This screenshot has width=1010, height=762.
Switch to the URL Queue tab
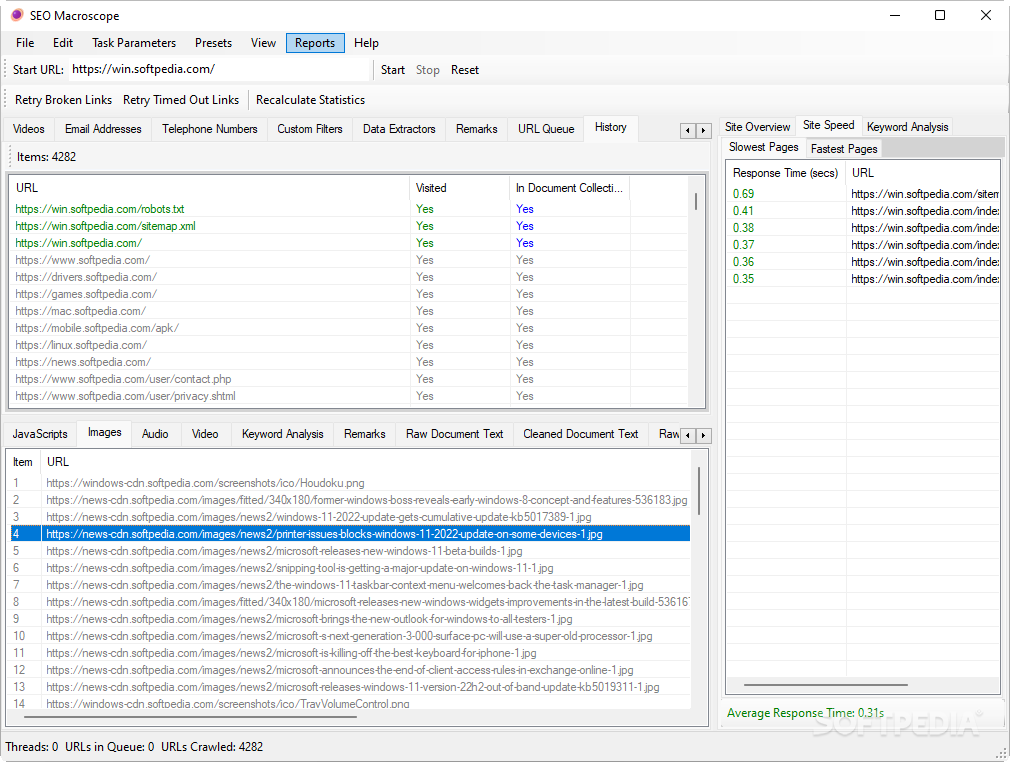click(546, 129)
